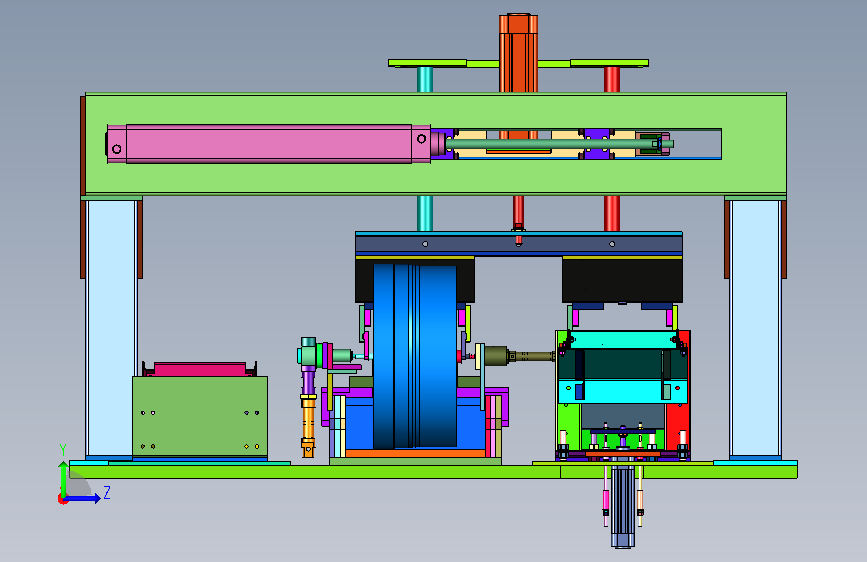Viewport: 867px width, 562px height.
Task: Select the blue Z axis arrow
Action: click(83, 498)
